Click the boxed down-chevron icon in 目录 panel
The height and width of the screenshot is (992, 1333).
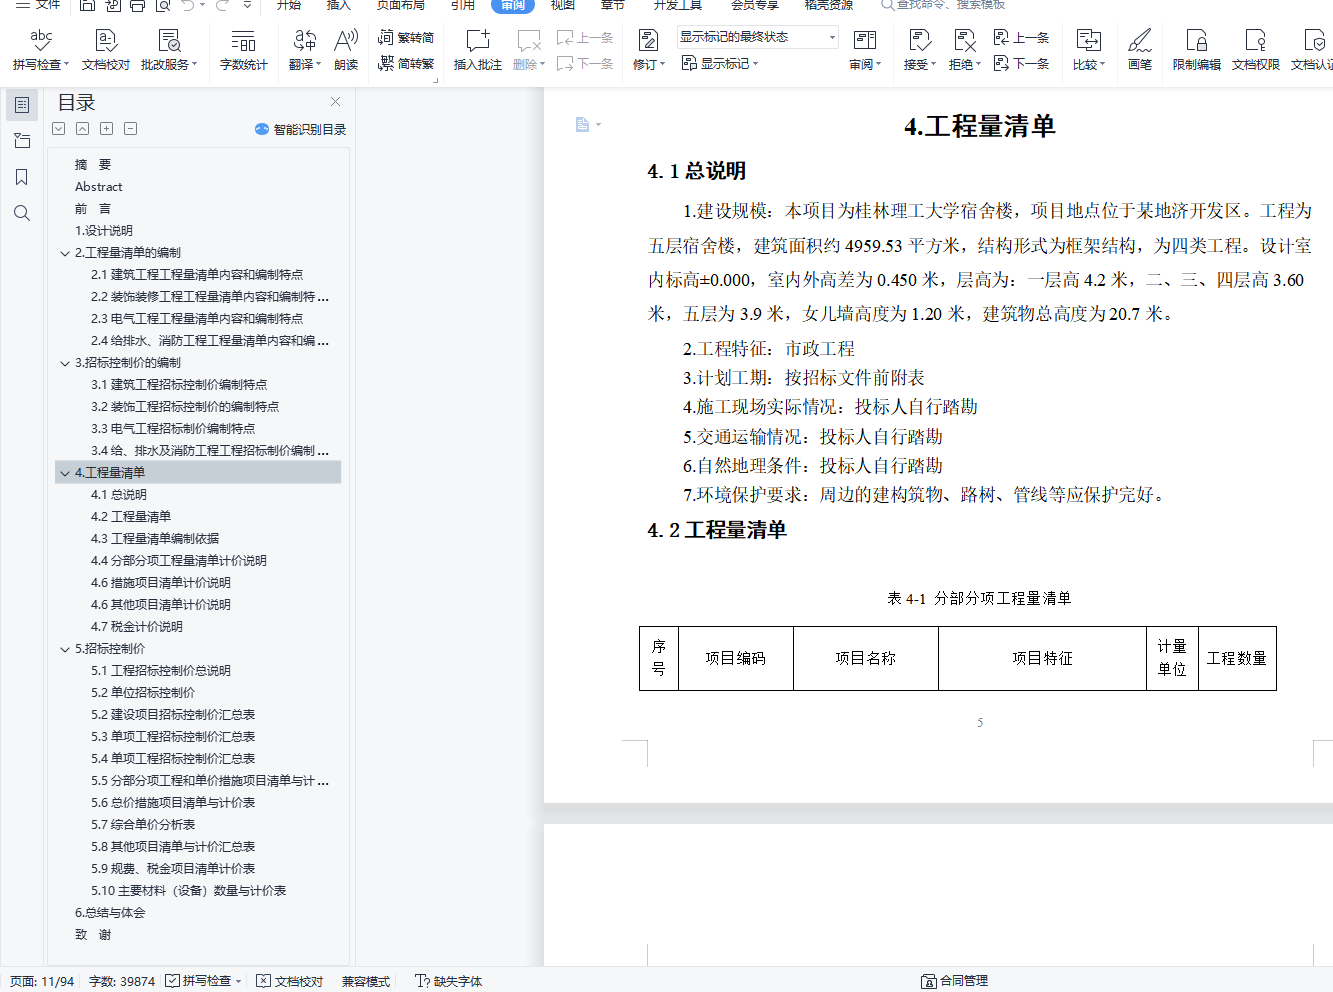point(59,129)
